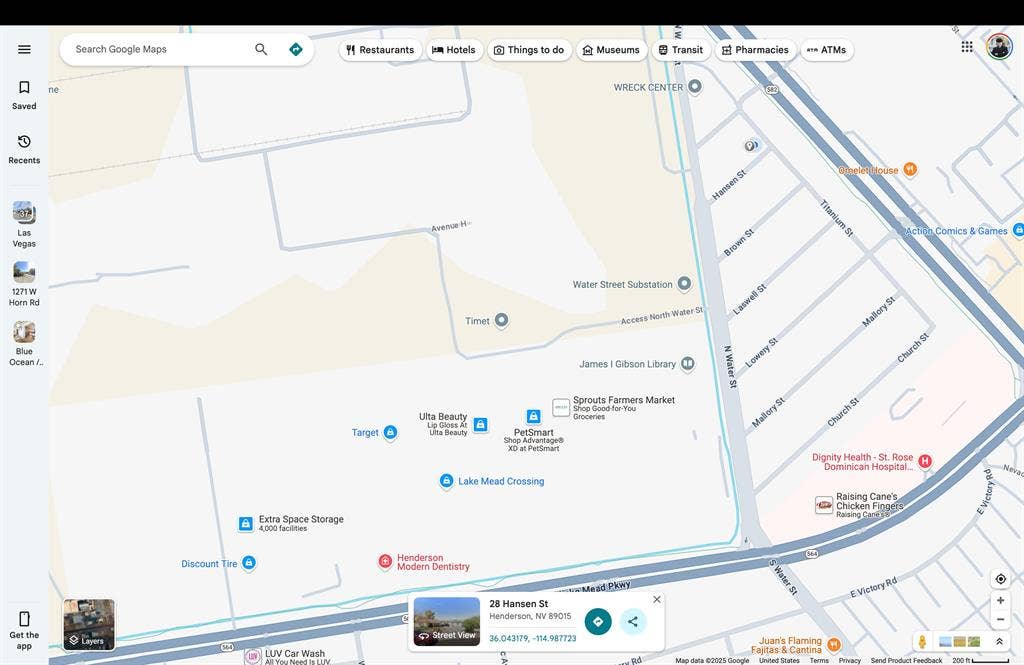The height and width of the screenshot is (665, 1024).
Task: Open the Street View thumbnail
Action: click(447, 621)
